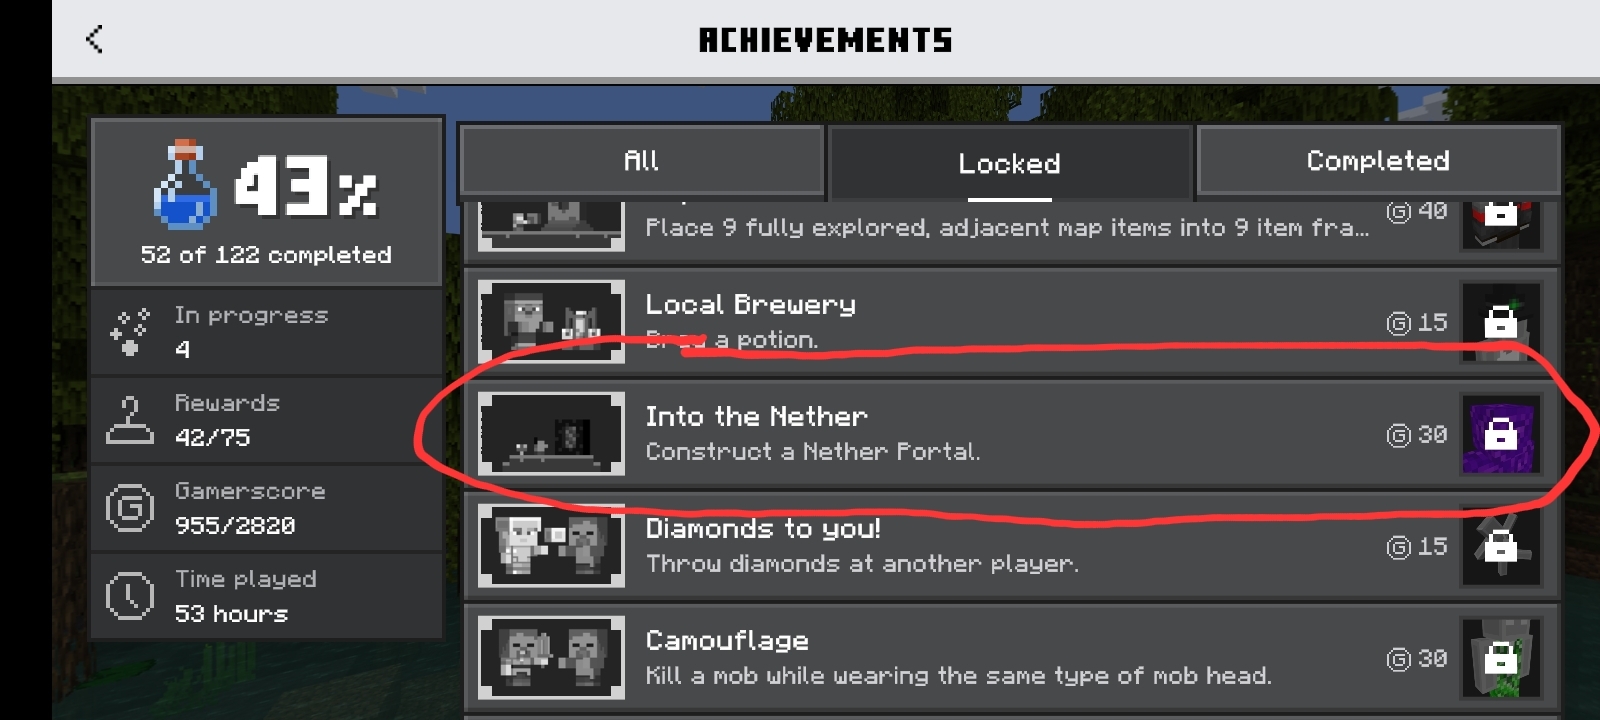
Task: Open the Local Brewery achievement
Action: click(x=1011, y=322)
